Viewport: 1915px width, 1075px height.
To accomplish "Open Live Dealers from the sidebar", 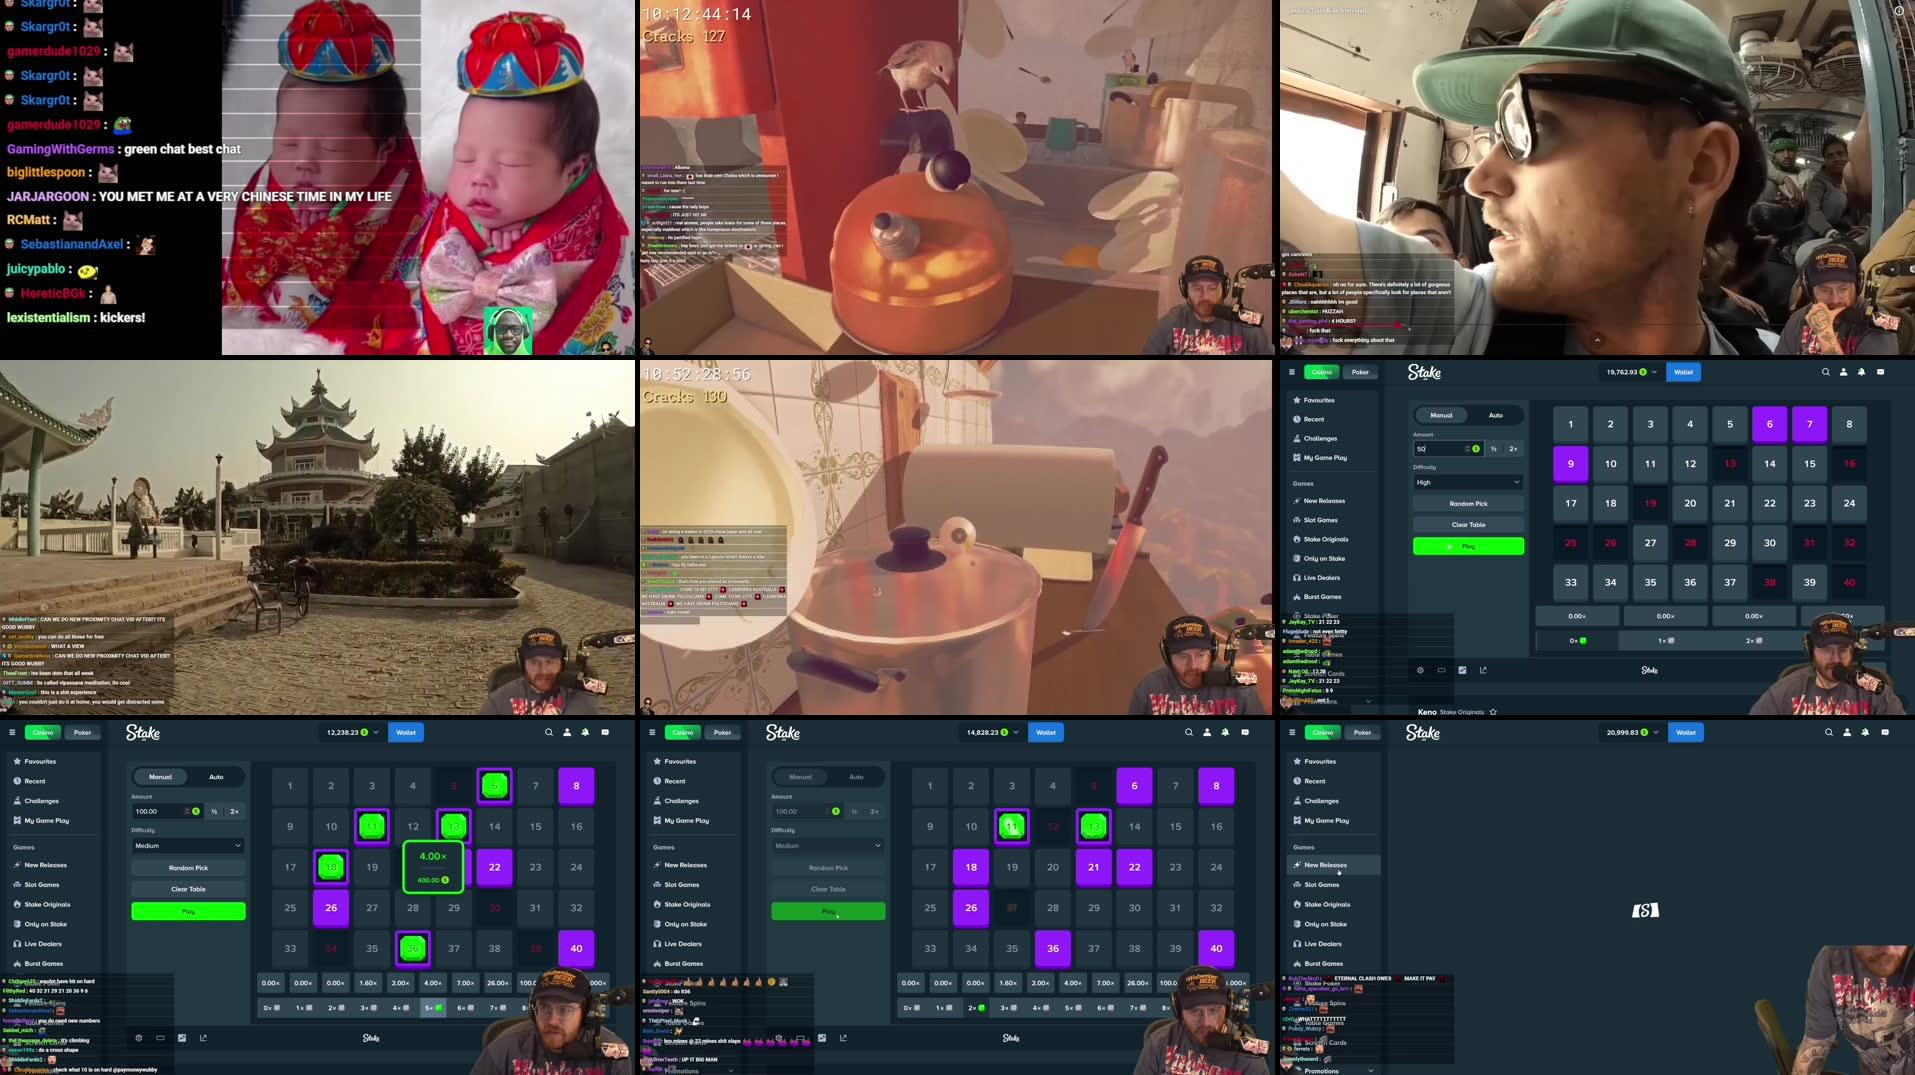I will [1318, 578].
